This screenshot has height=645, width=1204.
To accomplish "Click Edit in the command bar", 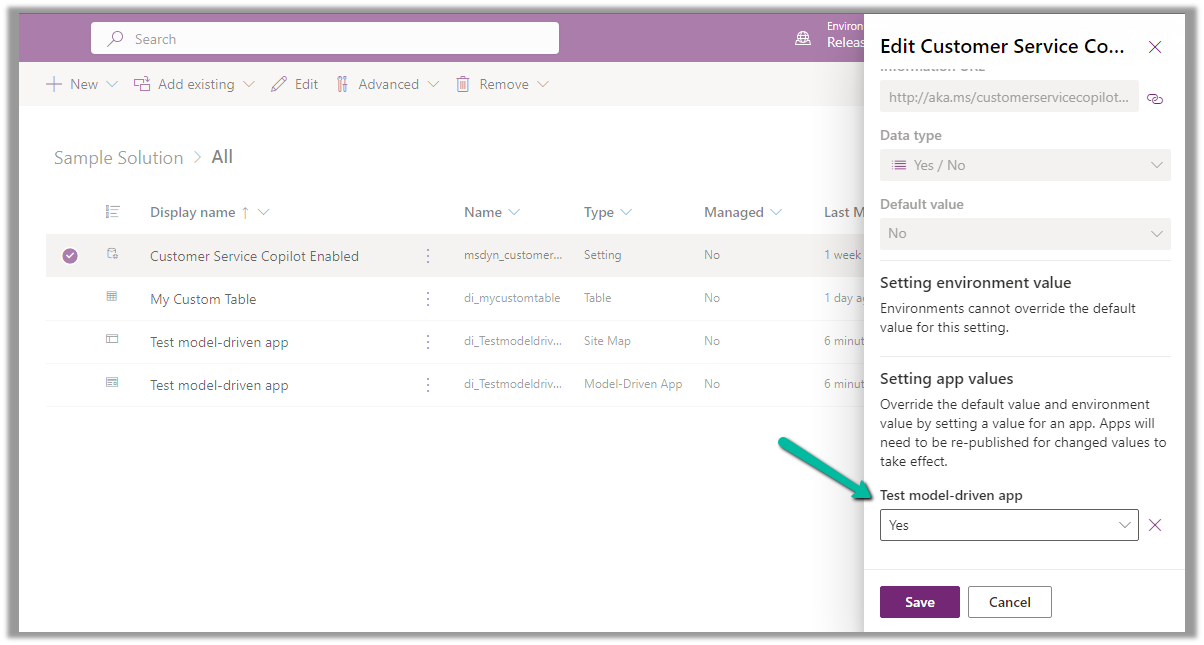I will (295, 84).
